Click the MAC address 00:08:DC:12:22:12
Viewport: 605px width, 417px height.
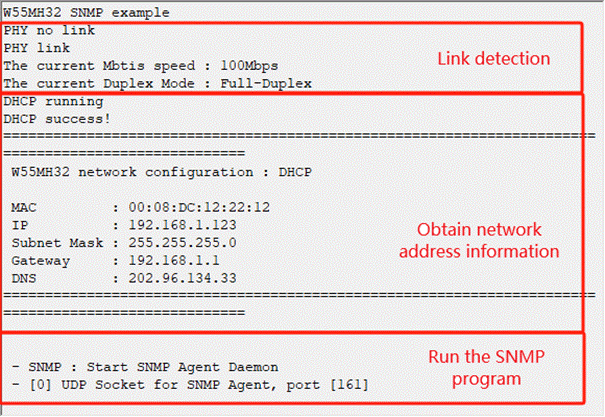(199, 208)
